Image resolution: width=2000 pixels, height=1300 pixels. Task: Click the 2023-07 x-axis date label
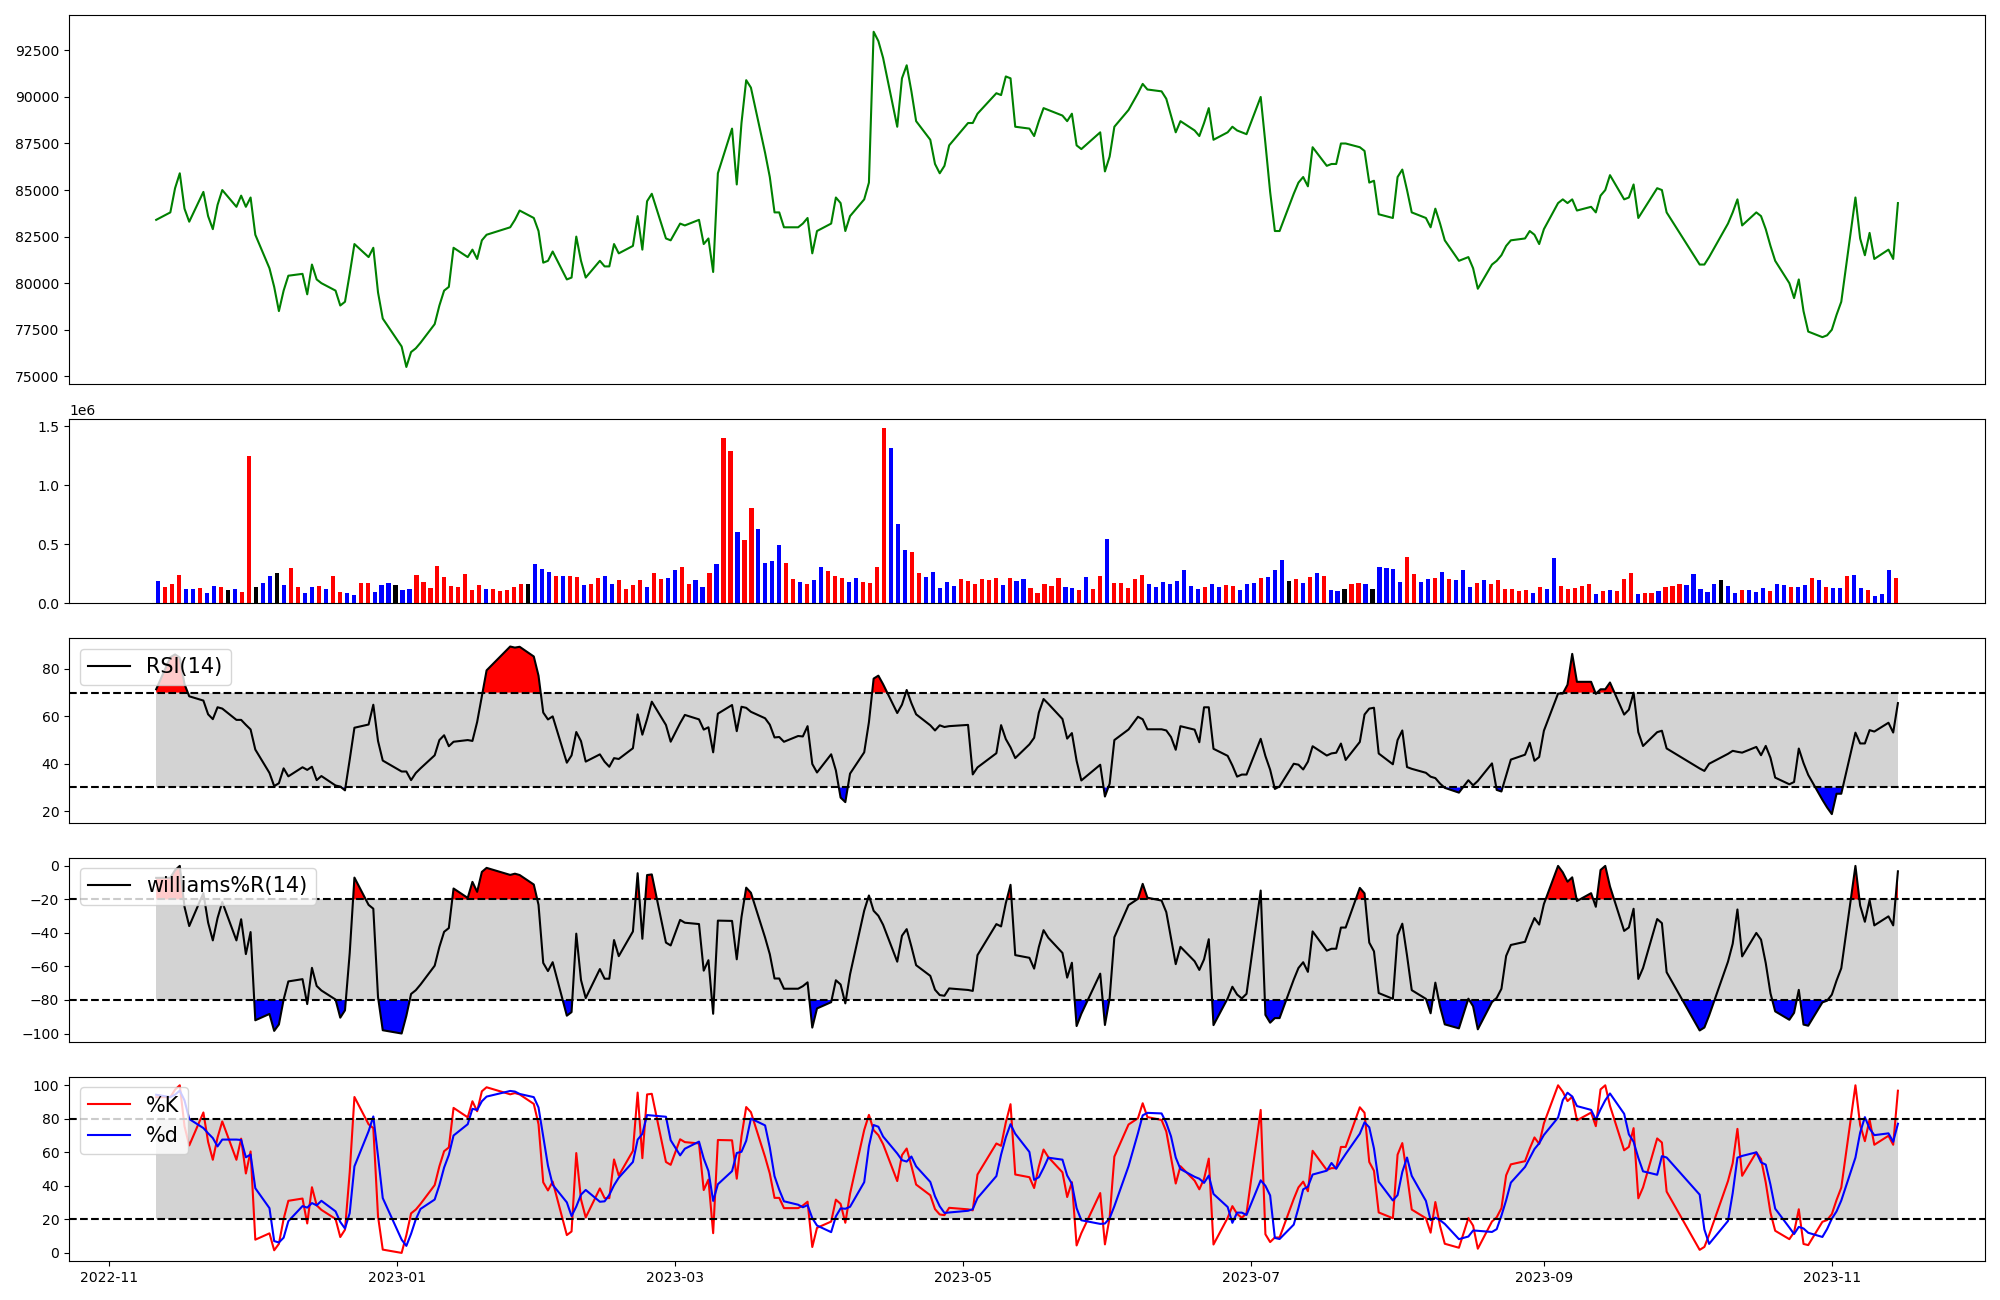click(x=1251, y=1277)
